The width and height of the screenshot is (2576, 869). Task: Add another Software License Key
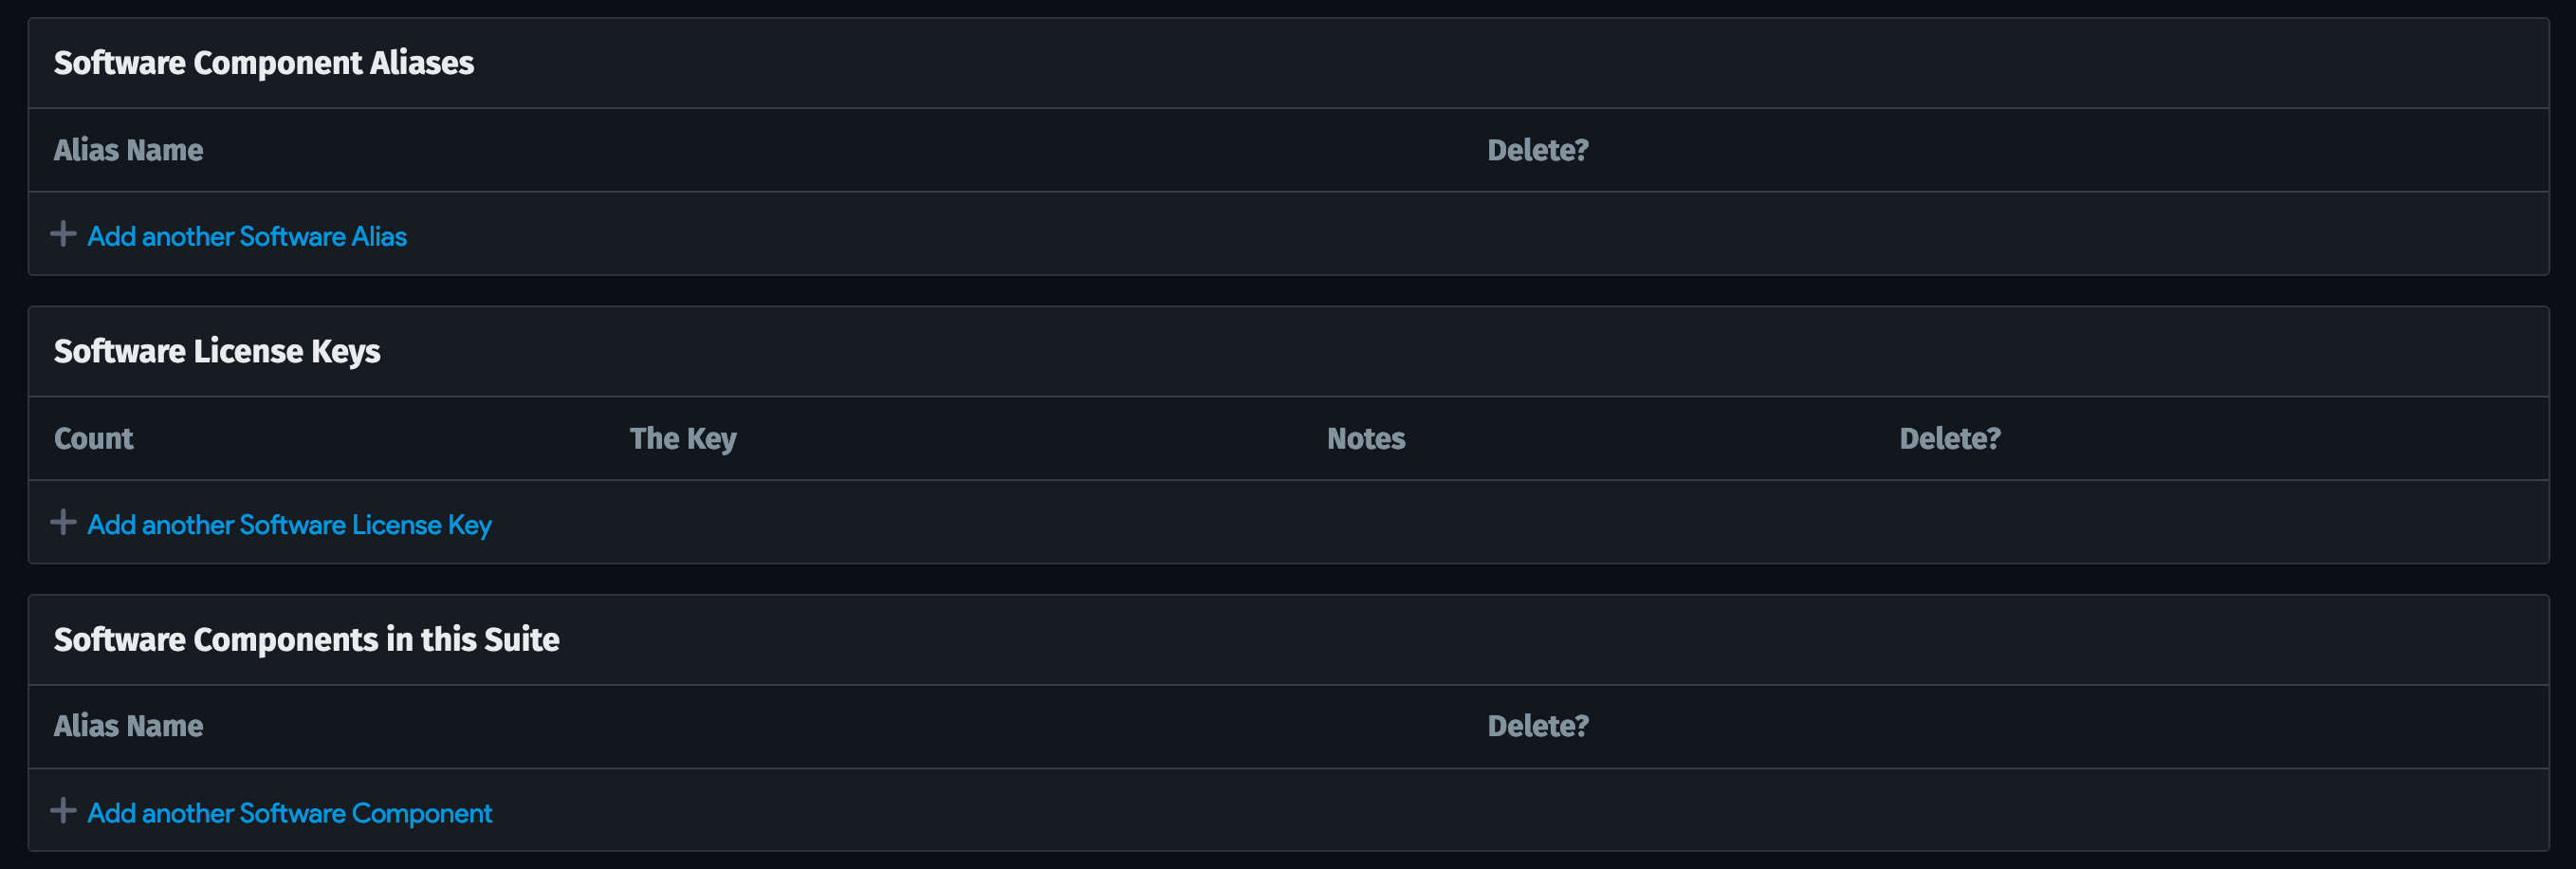pyautogui.click(x=289, y=524)
